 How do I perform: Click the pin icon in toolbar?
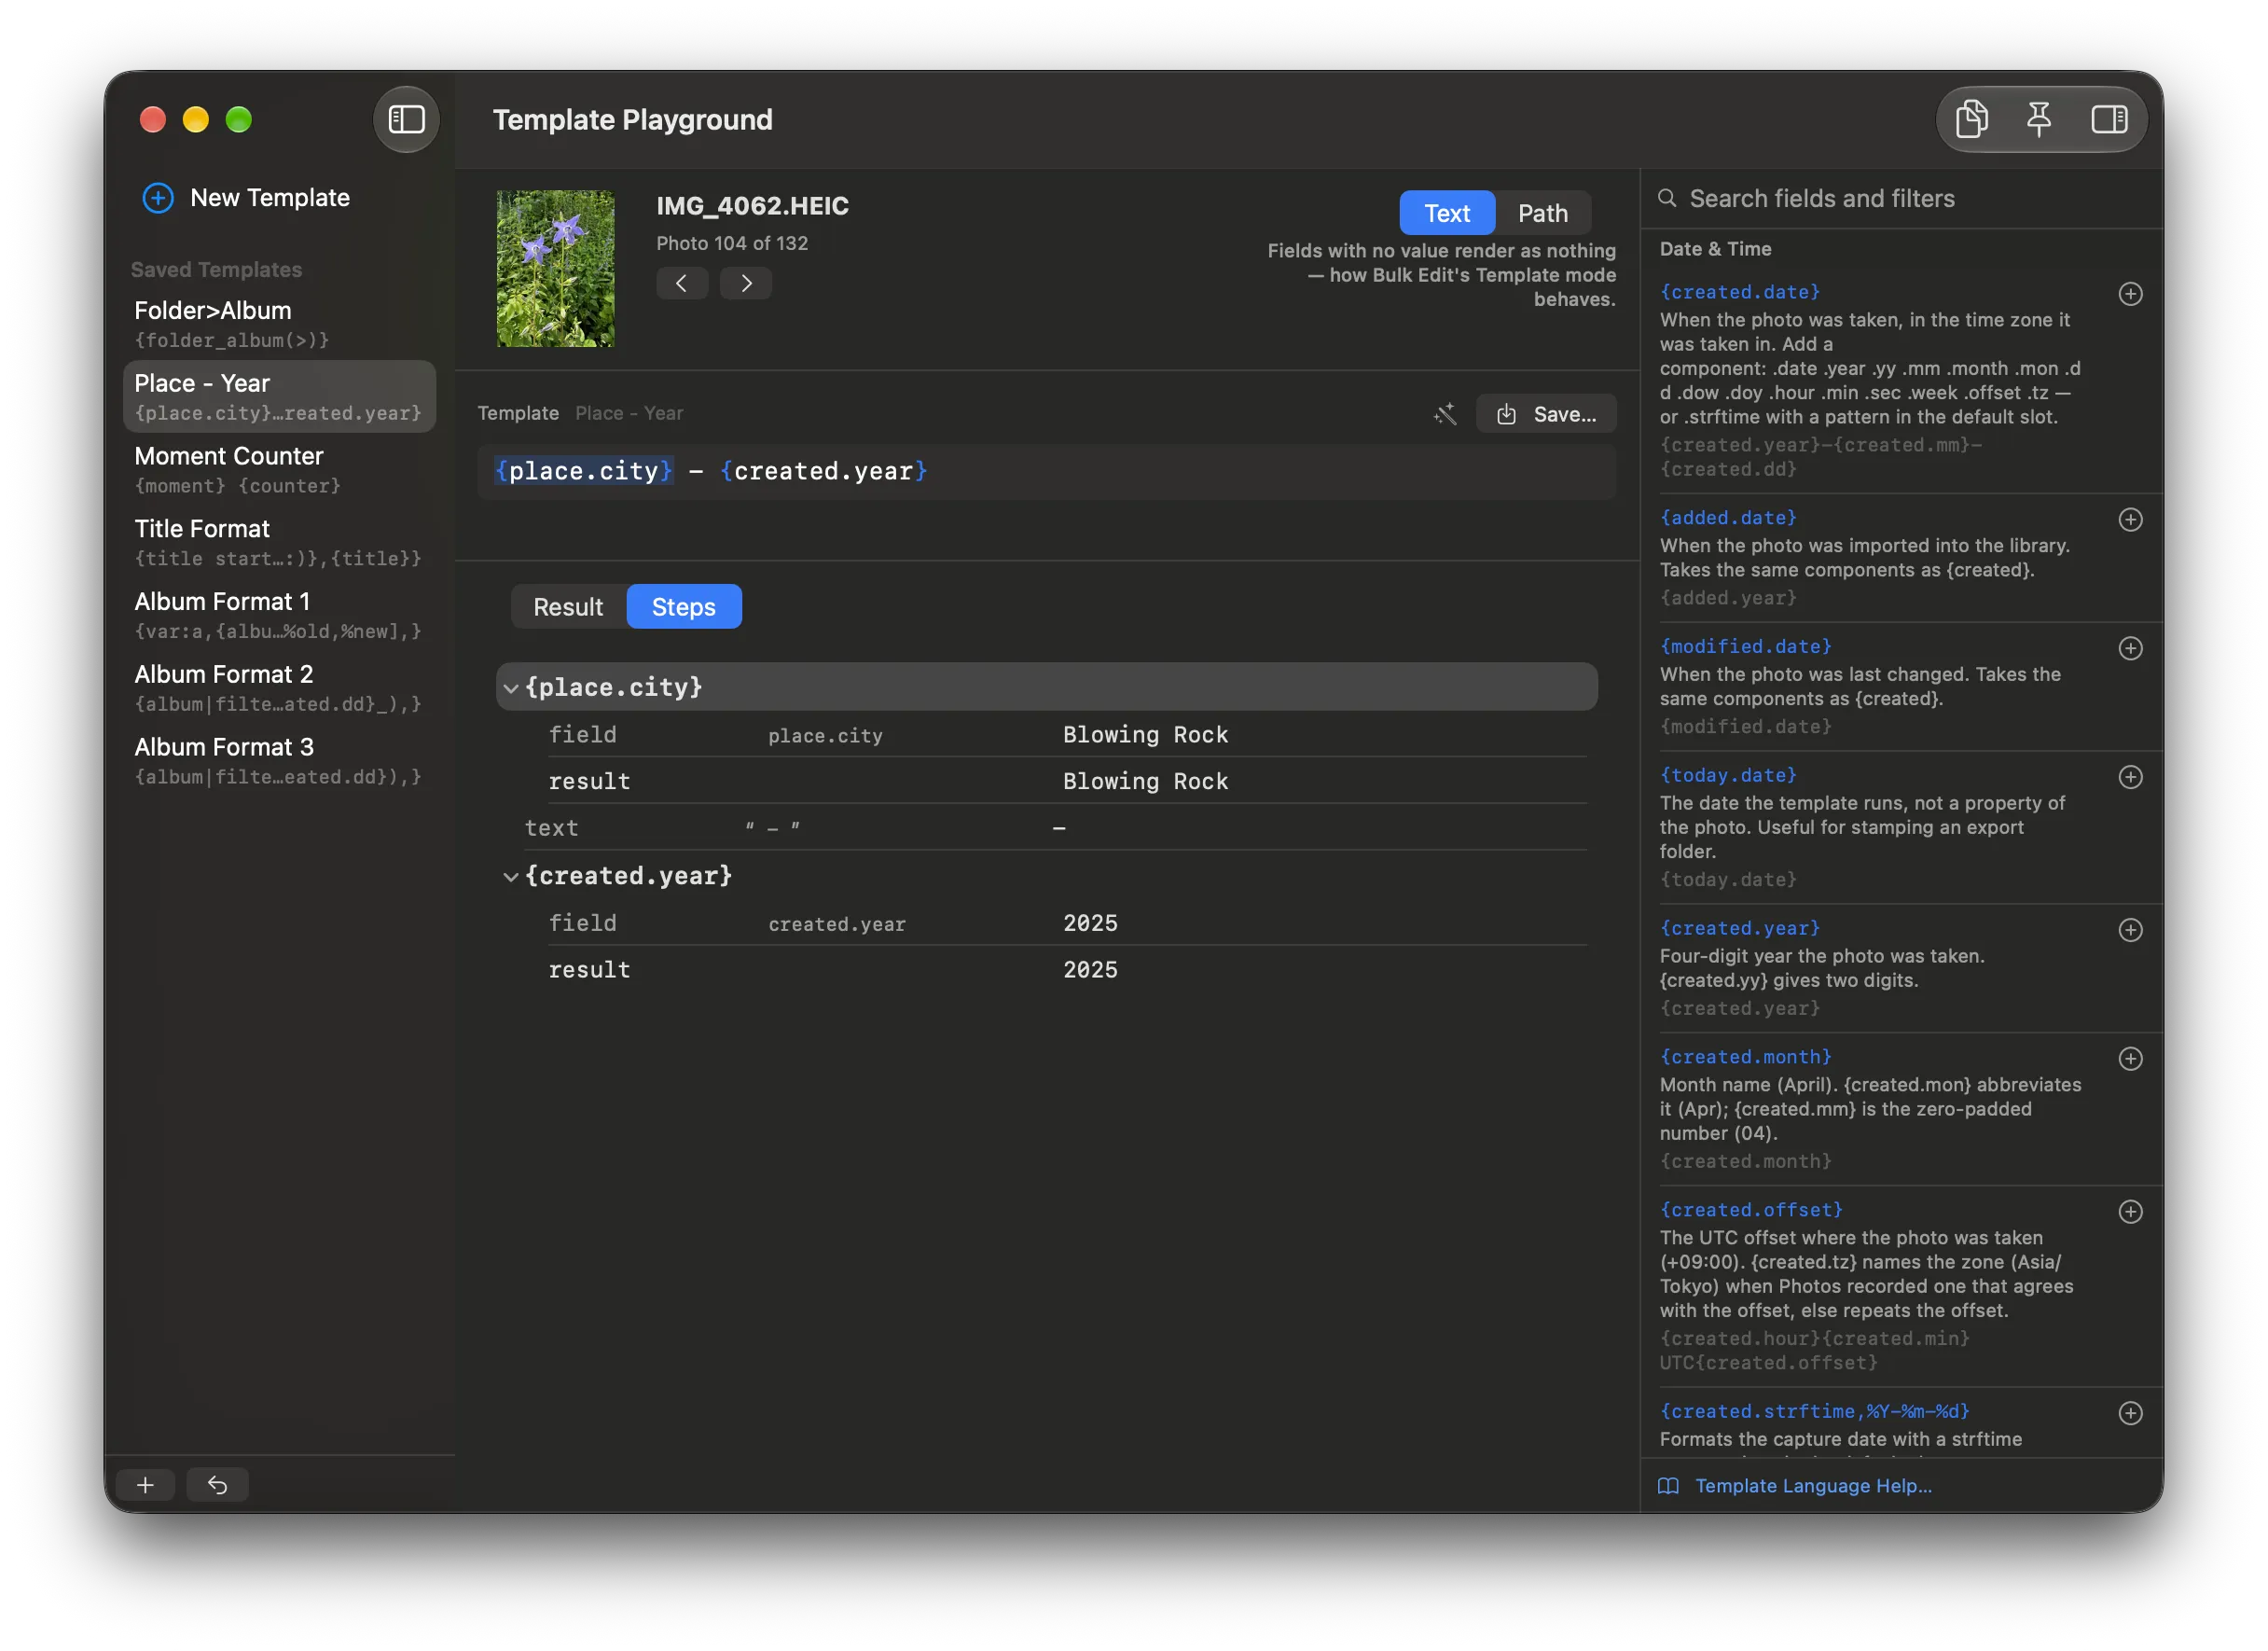pyautogui.click(x=2039, y=119)
